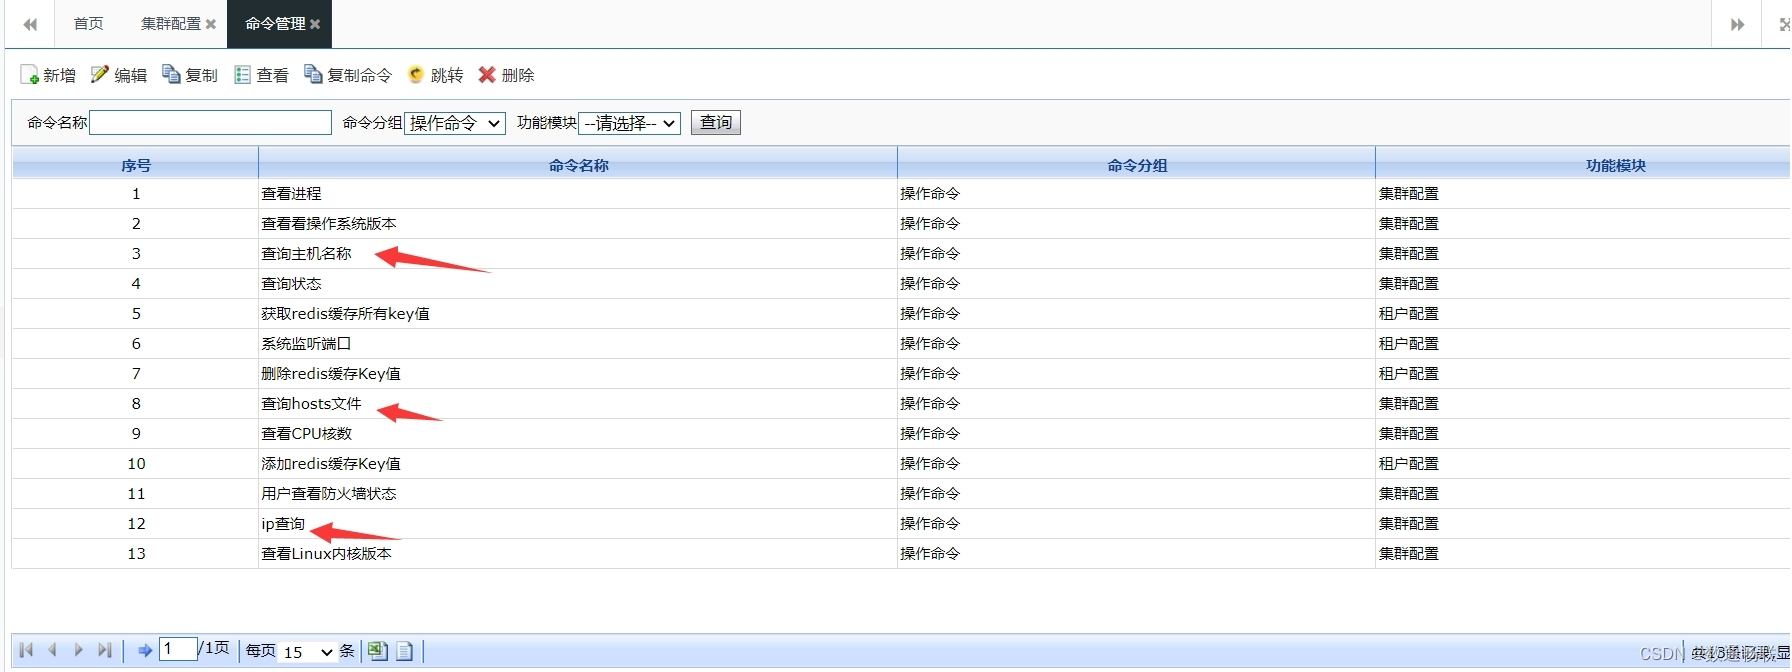Click the blue jump-to-page arrow
This screenshot has width=1792, height=672.
point(145,650)
